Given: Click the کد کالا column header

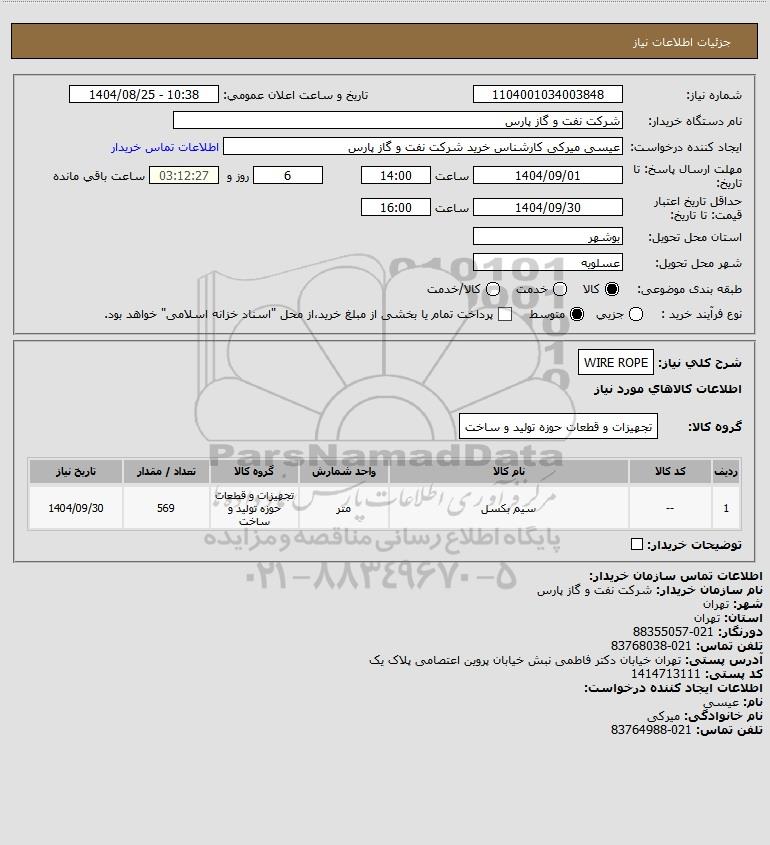Looking at the screenshot, I should (x=670, y=472).
